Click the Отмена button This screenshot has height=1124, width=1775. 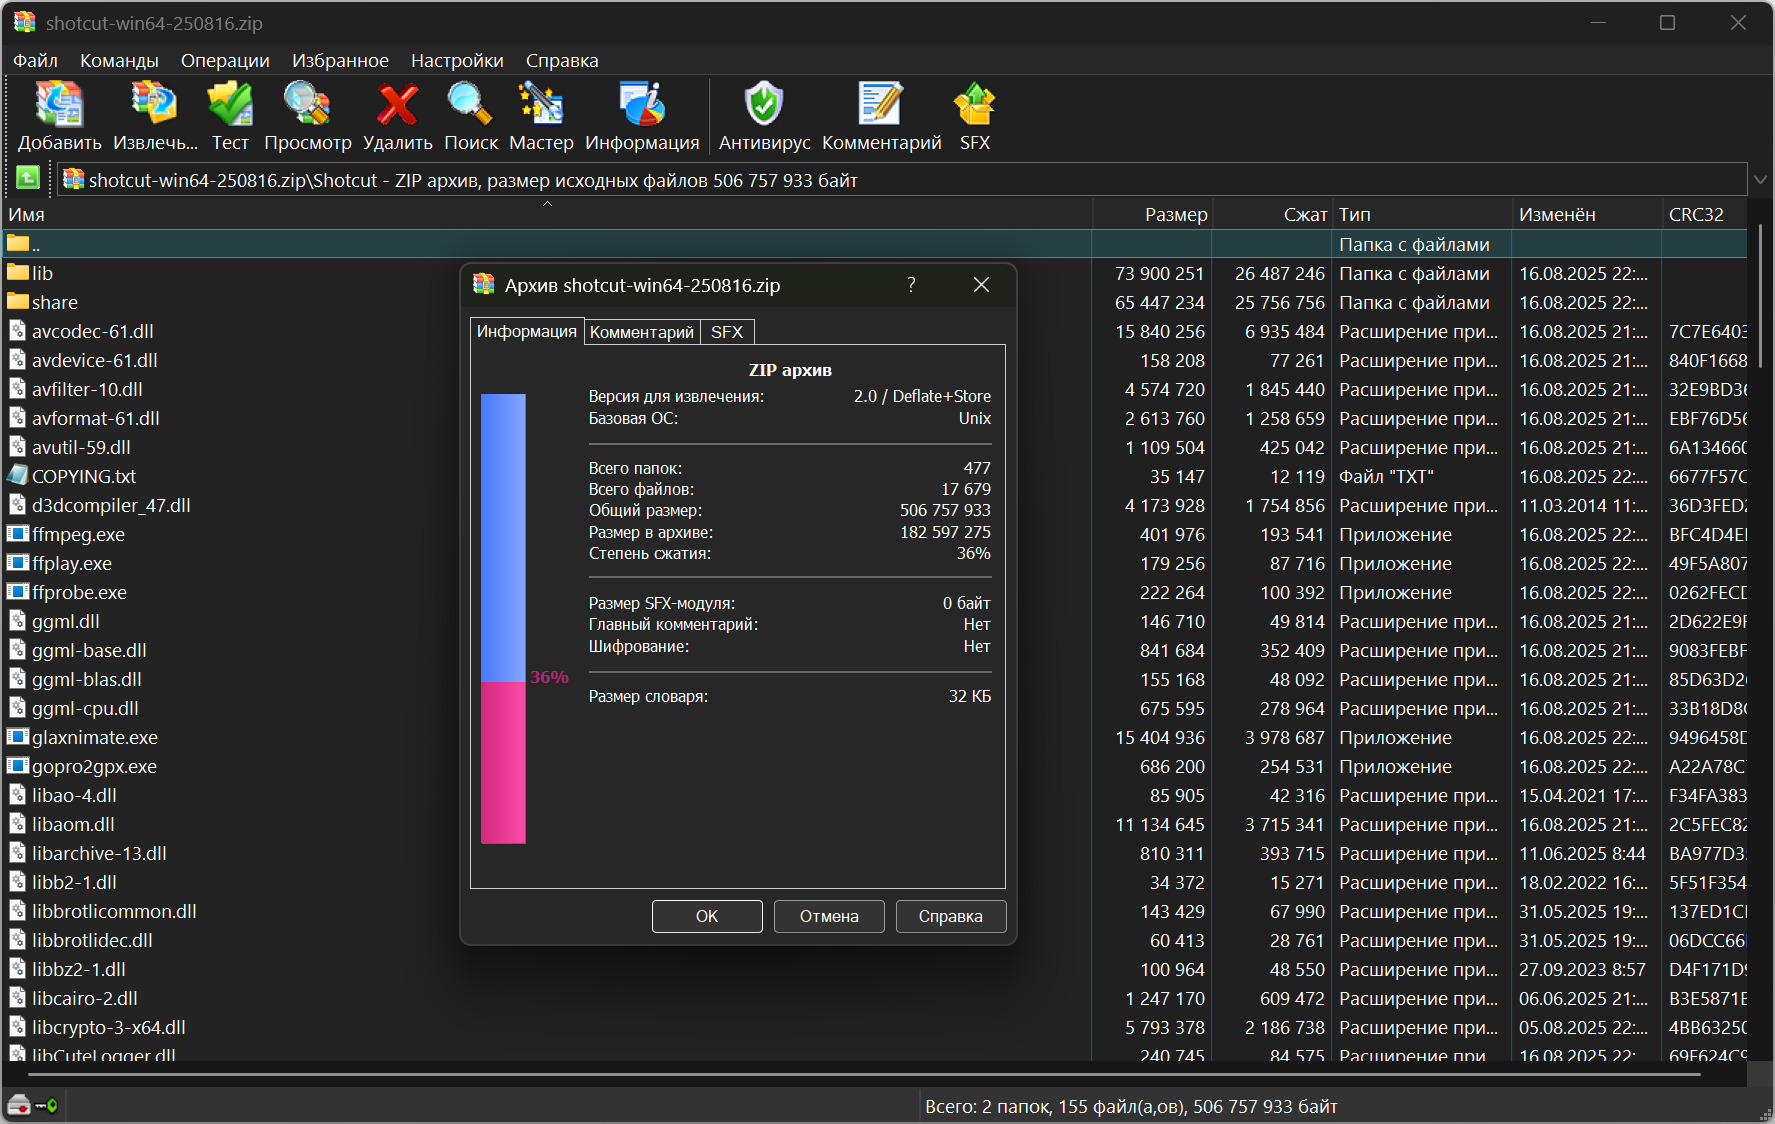(829, 916)
